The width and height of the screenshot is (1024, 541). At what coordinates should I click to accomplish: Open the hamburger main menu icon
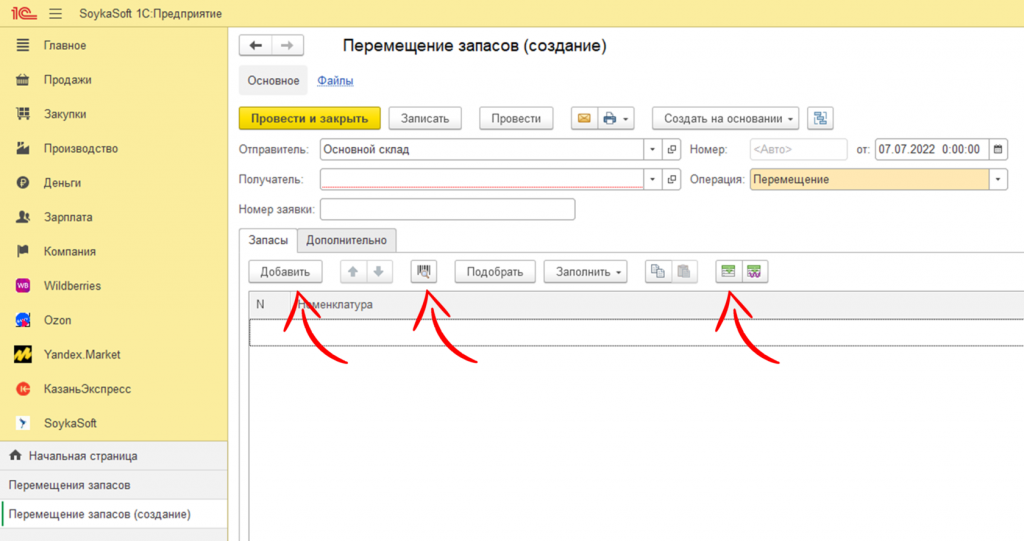click(x=55, y=14)
